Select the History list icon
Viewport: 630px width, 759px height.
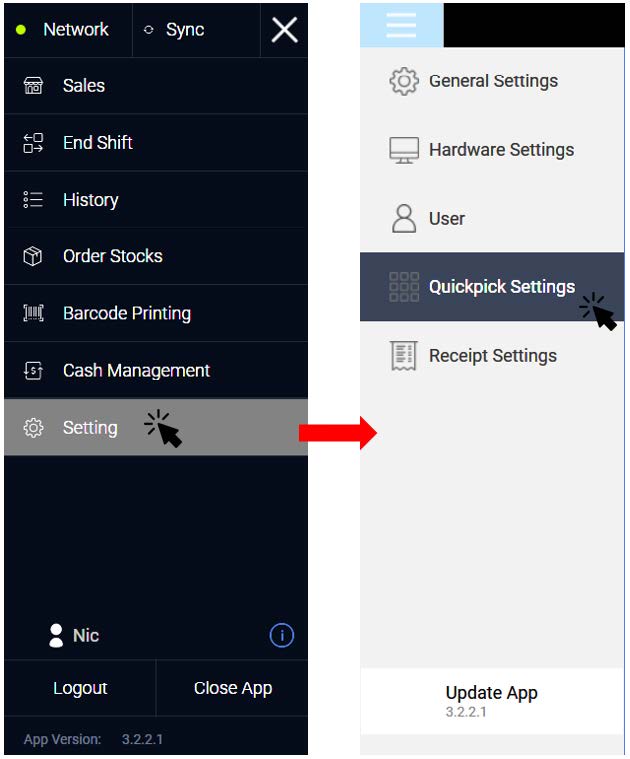tap(33, 199)
